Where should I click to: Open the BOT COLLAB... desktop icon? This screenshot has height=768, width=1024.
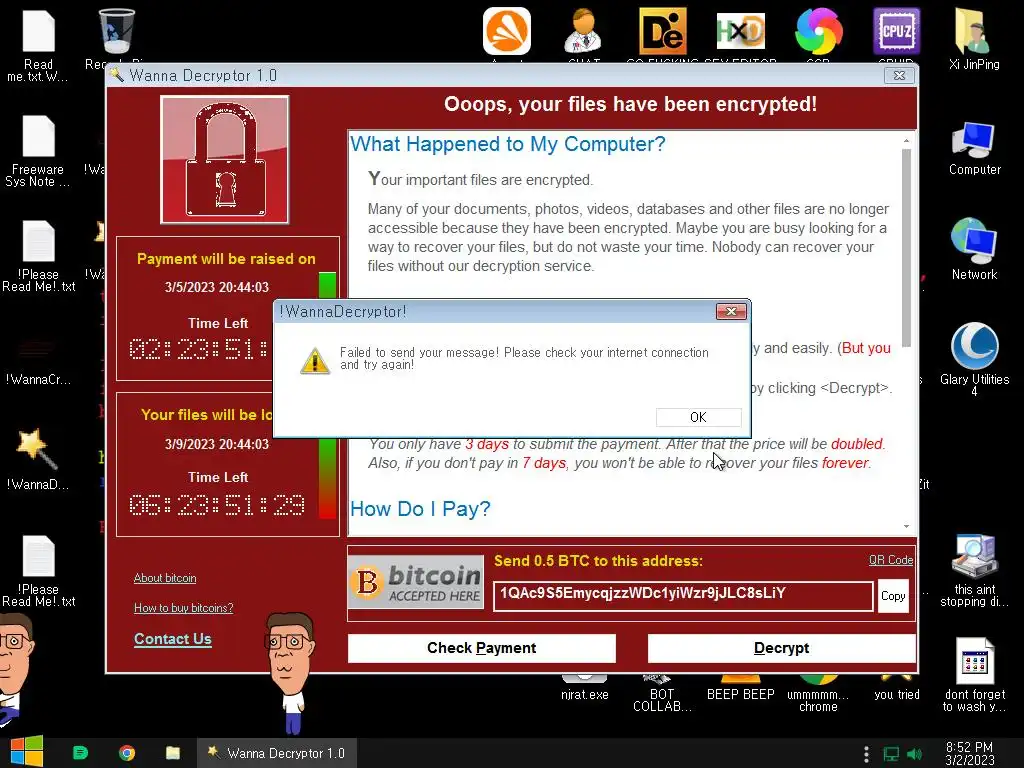662,694
